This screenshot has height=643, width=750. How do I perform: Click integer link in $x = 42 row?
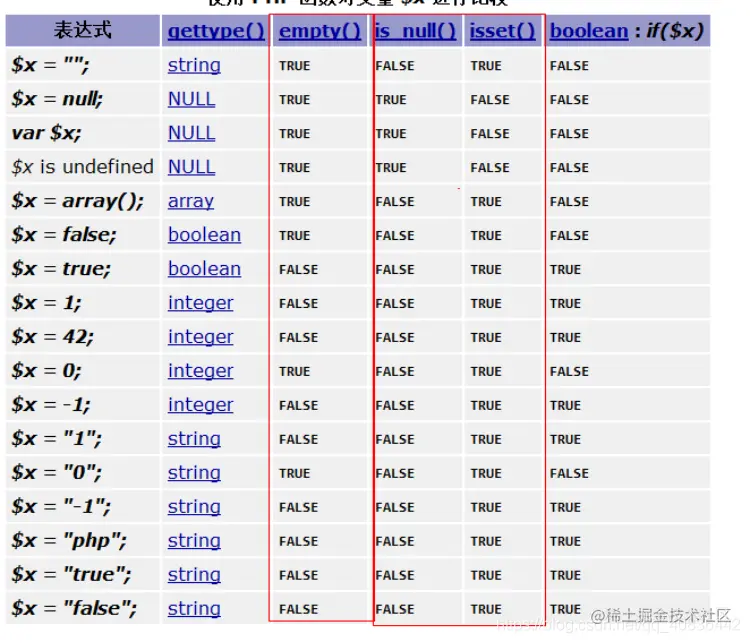(x=200, y=337)
